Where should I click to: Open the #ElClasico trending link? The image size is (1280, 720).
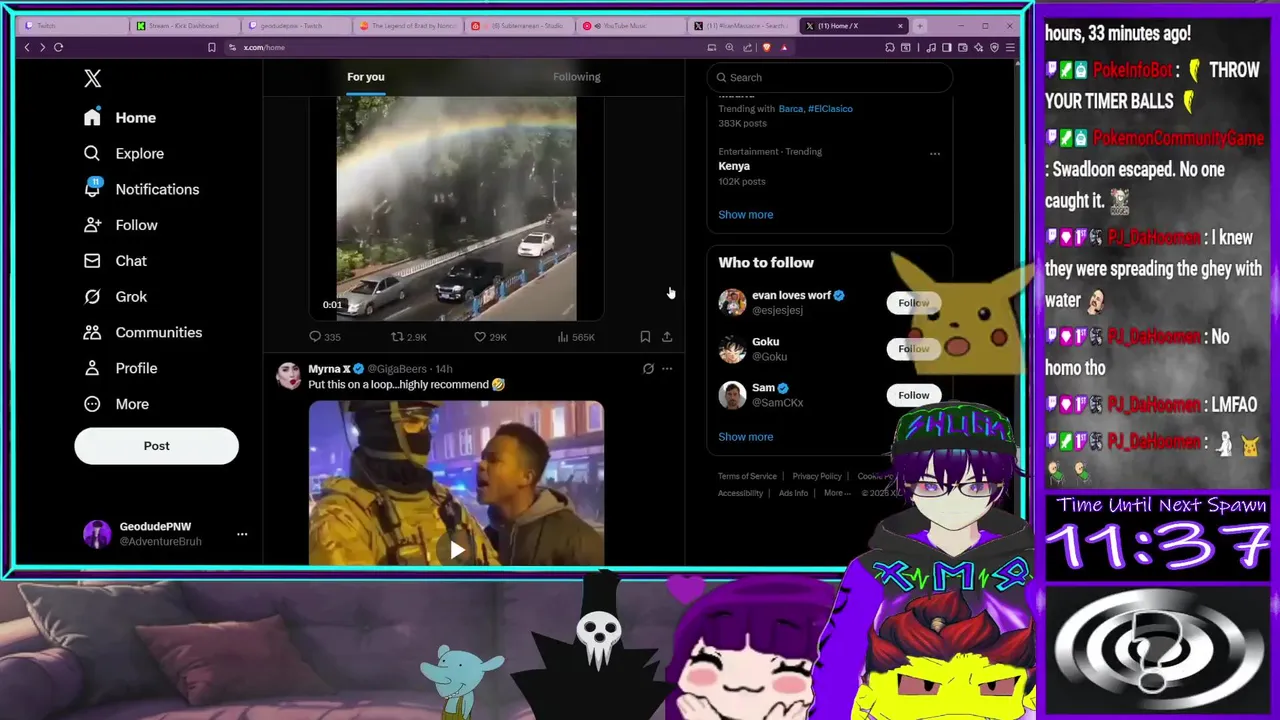(x=830, y=109)
